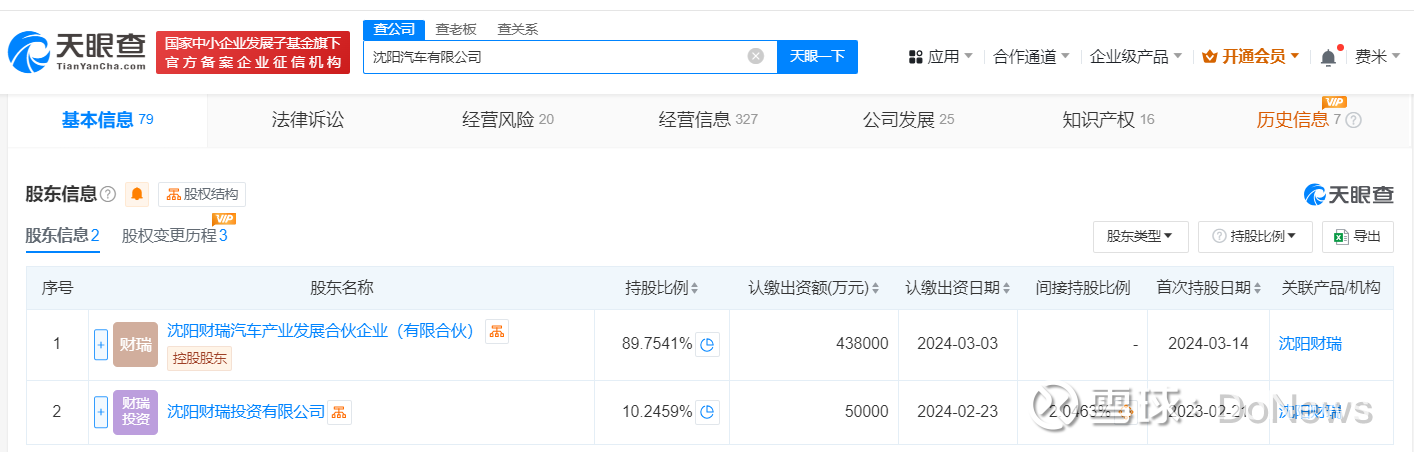Click the TianYanCha logo at top left
This screenshot has width=1414, height=452.
pos(77,52)
